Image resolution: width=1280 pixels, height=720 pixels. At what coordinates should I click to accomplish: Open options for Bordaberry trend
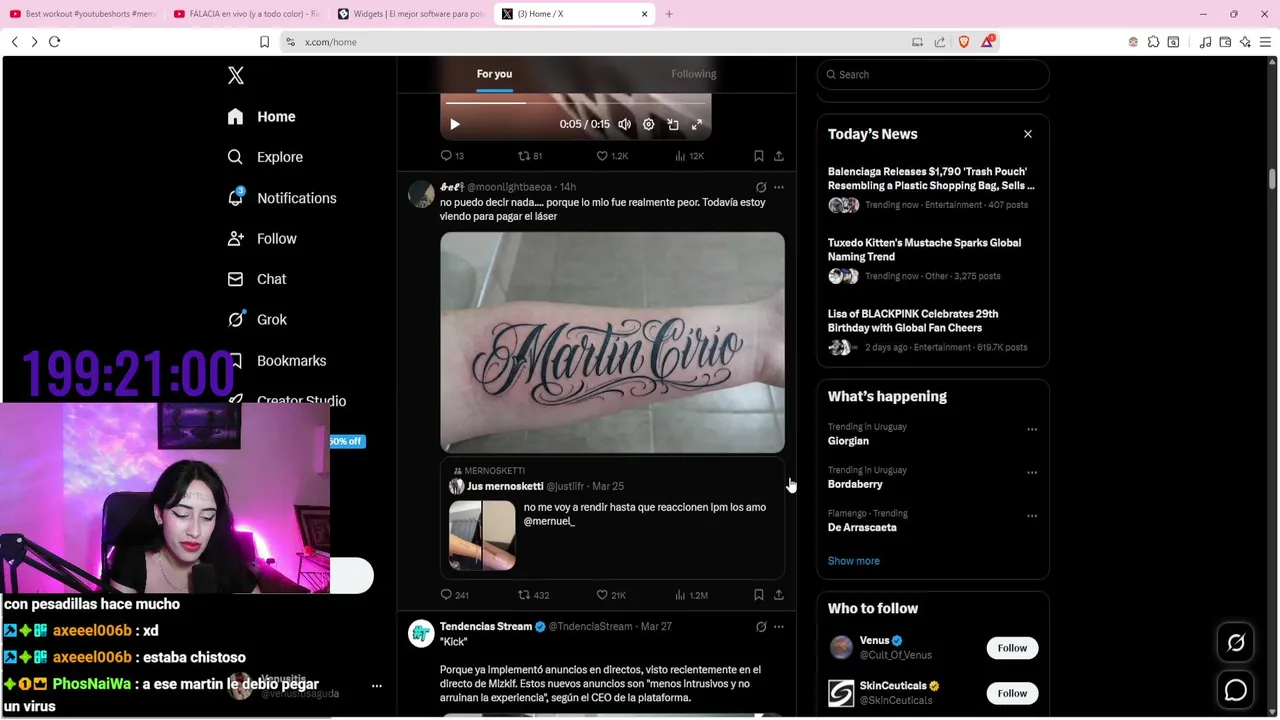point(1032,473)
